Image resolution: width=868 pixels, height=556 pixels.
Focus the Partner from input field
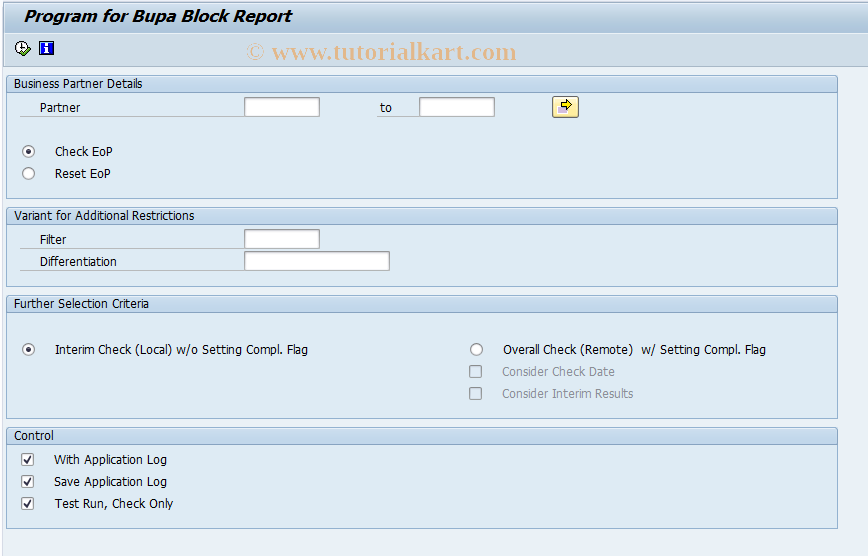coord(282,107)
